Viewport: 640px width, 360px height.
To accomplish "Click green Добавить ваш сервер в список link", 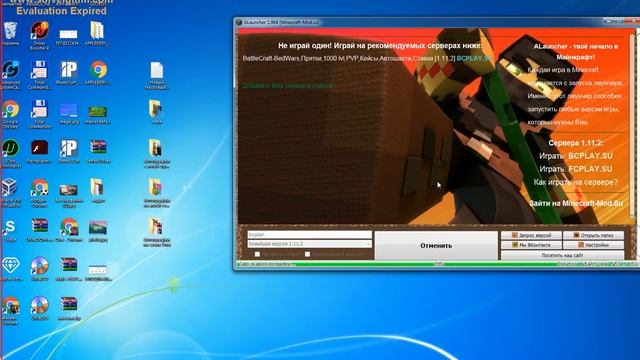I will (x=288, y=86).
